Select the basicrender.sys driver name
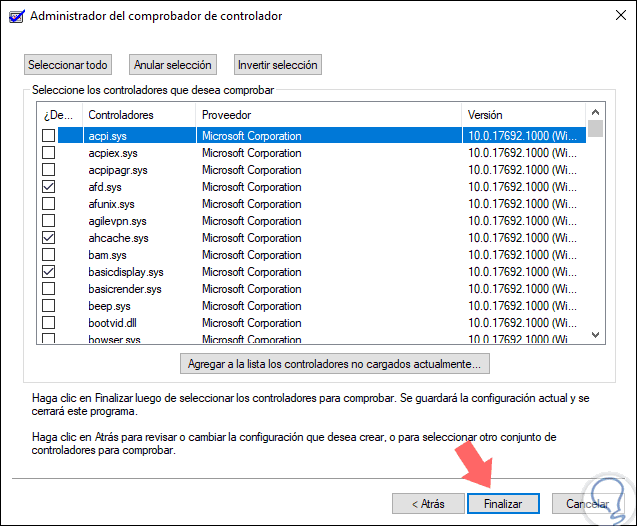 click(125, 290)
